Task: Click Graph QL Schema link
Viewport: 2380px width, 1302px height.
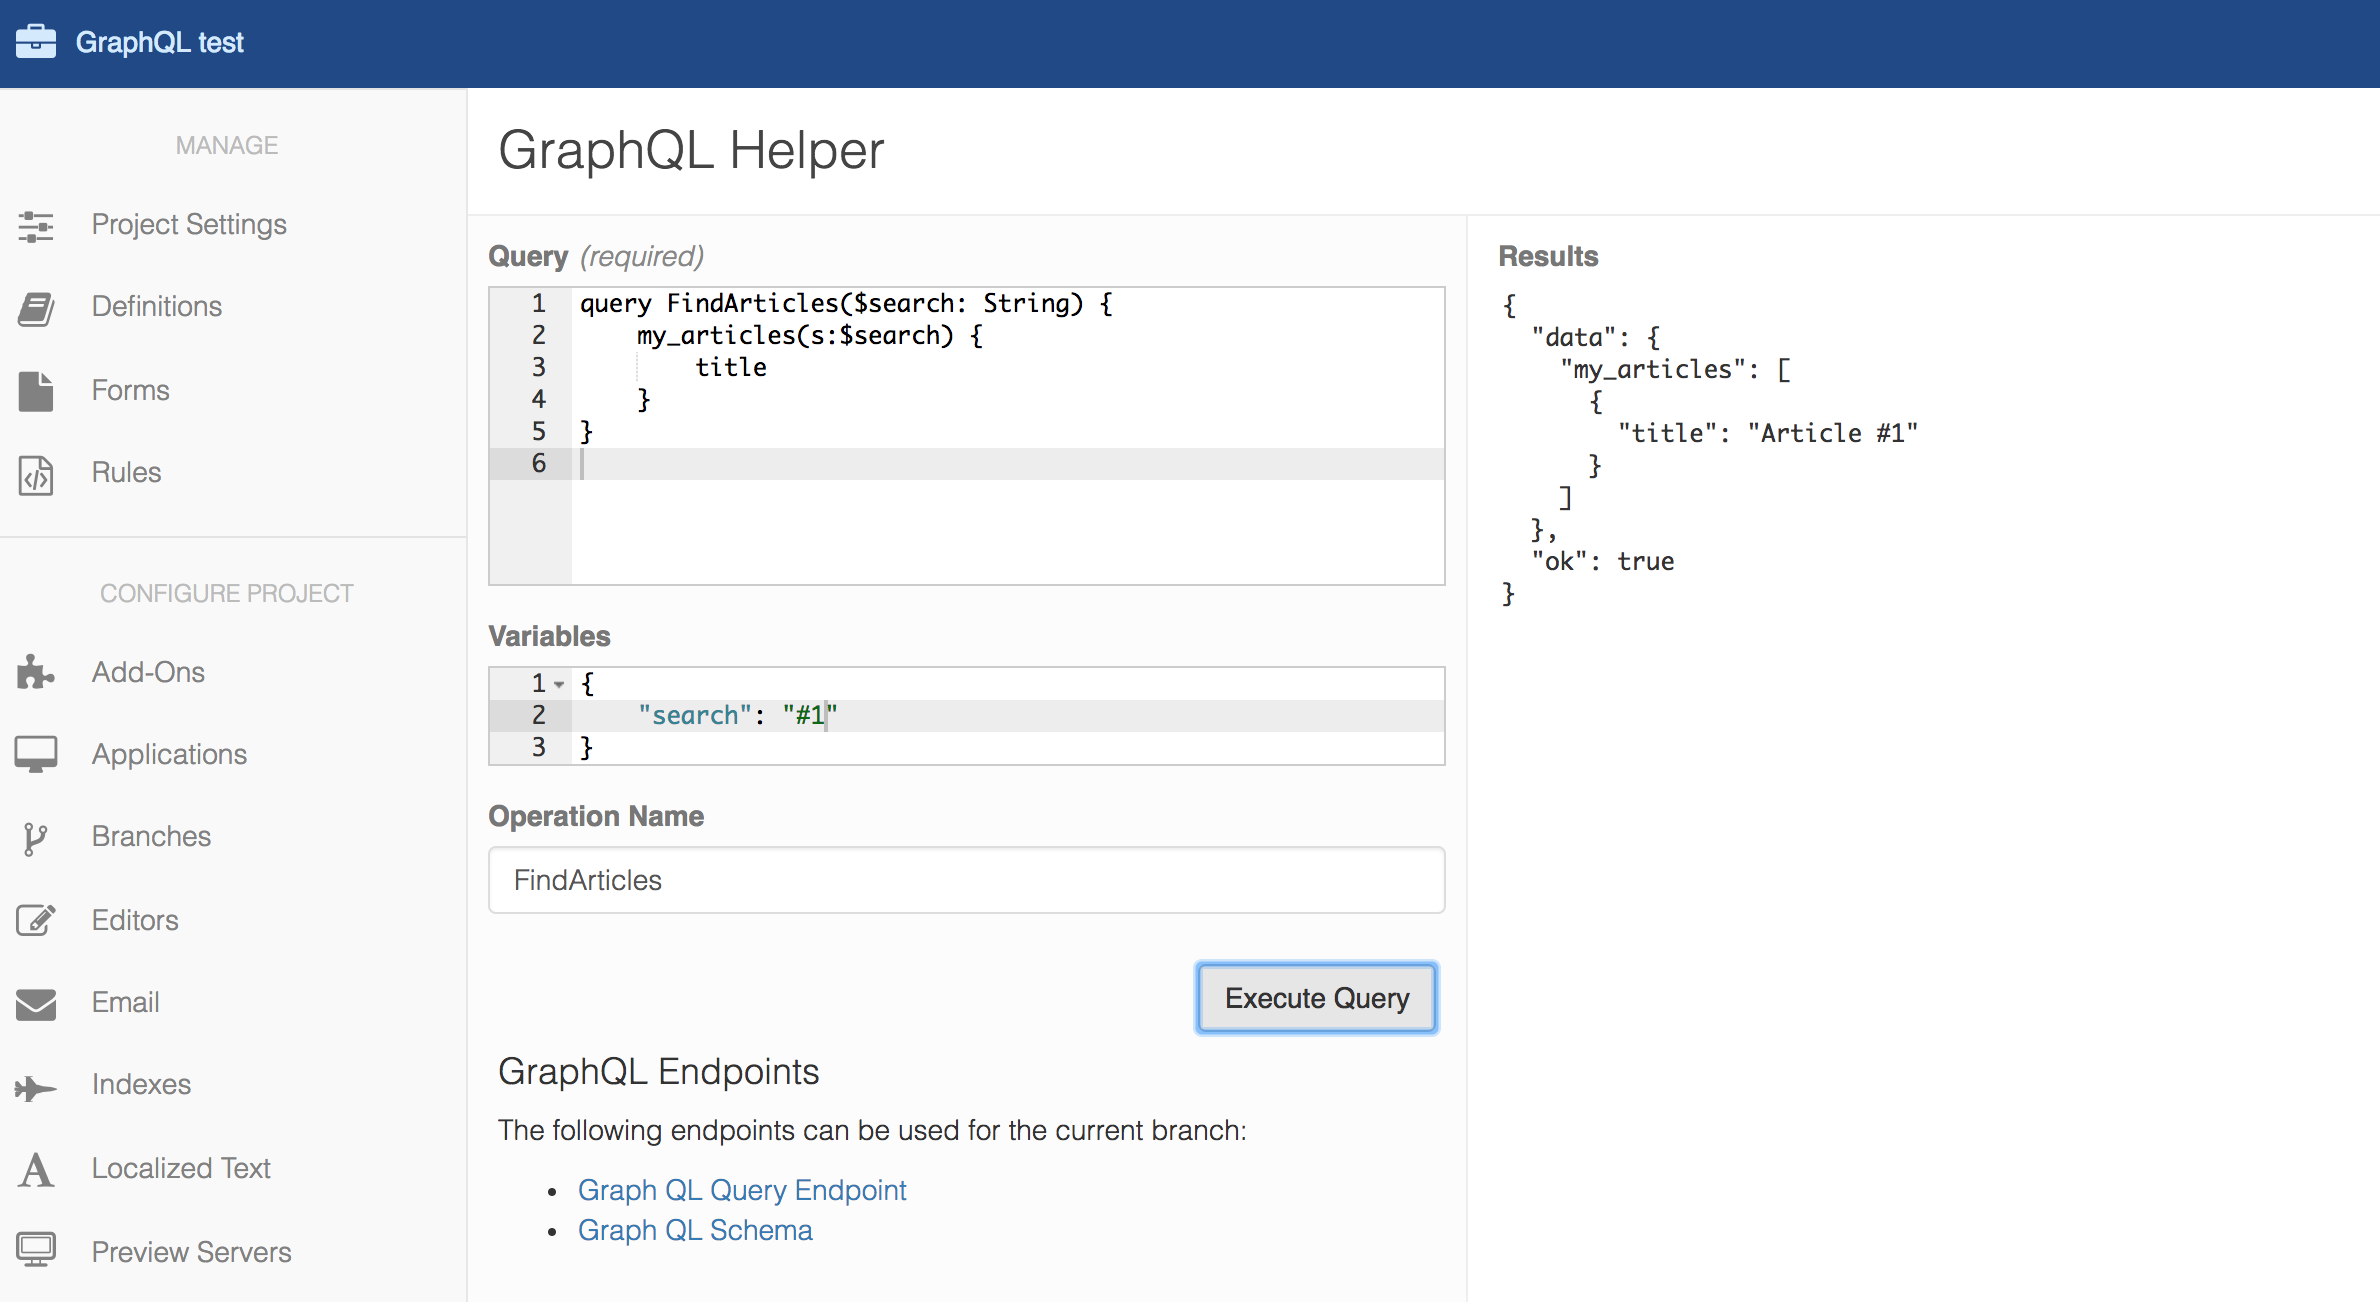Action: click(x=694, y=1233)
